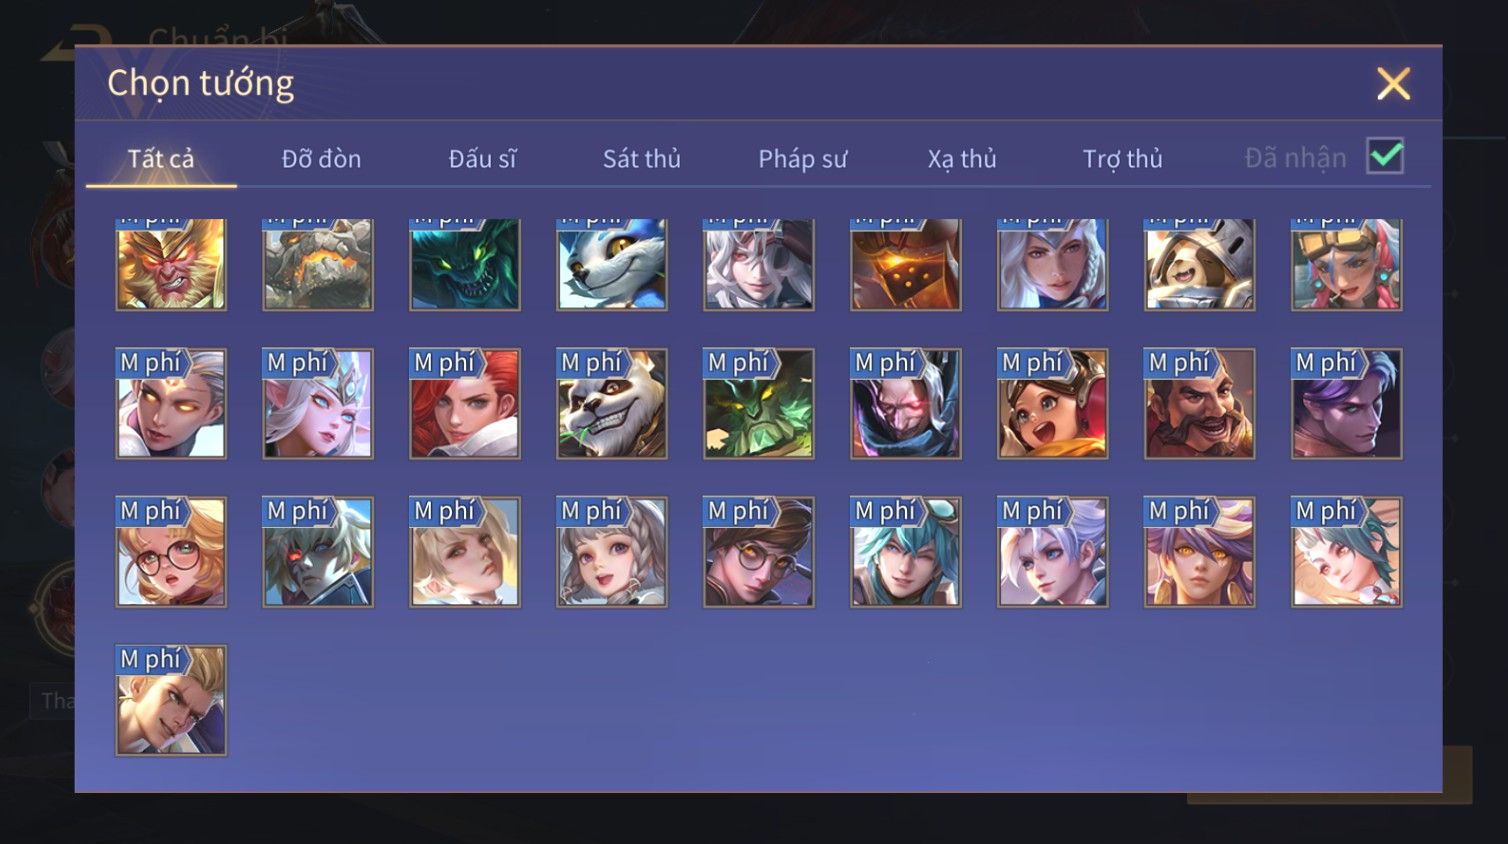1508x844 pixels.
Task: Show the Xạ thủ hero category
Action: 962,158
